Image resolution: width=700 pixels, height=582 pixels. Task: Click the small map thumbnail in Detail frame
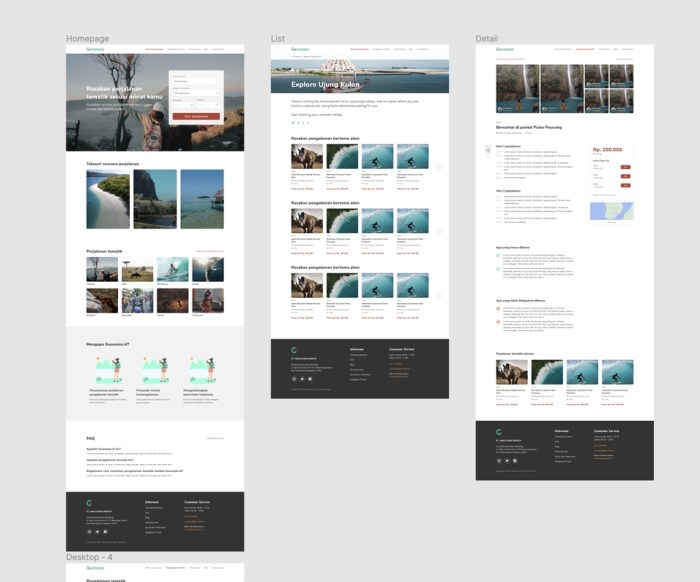[611, 210]
